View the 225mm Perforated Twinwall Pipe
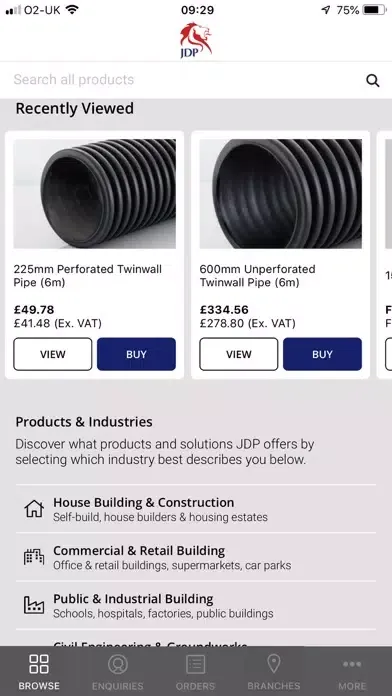 [x=53, y=354]
